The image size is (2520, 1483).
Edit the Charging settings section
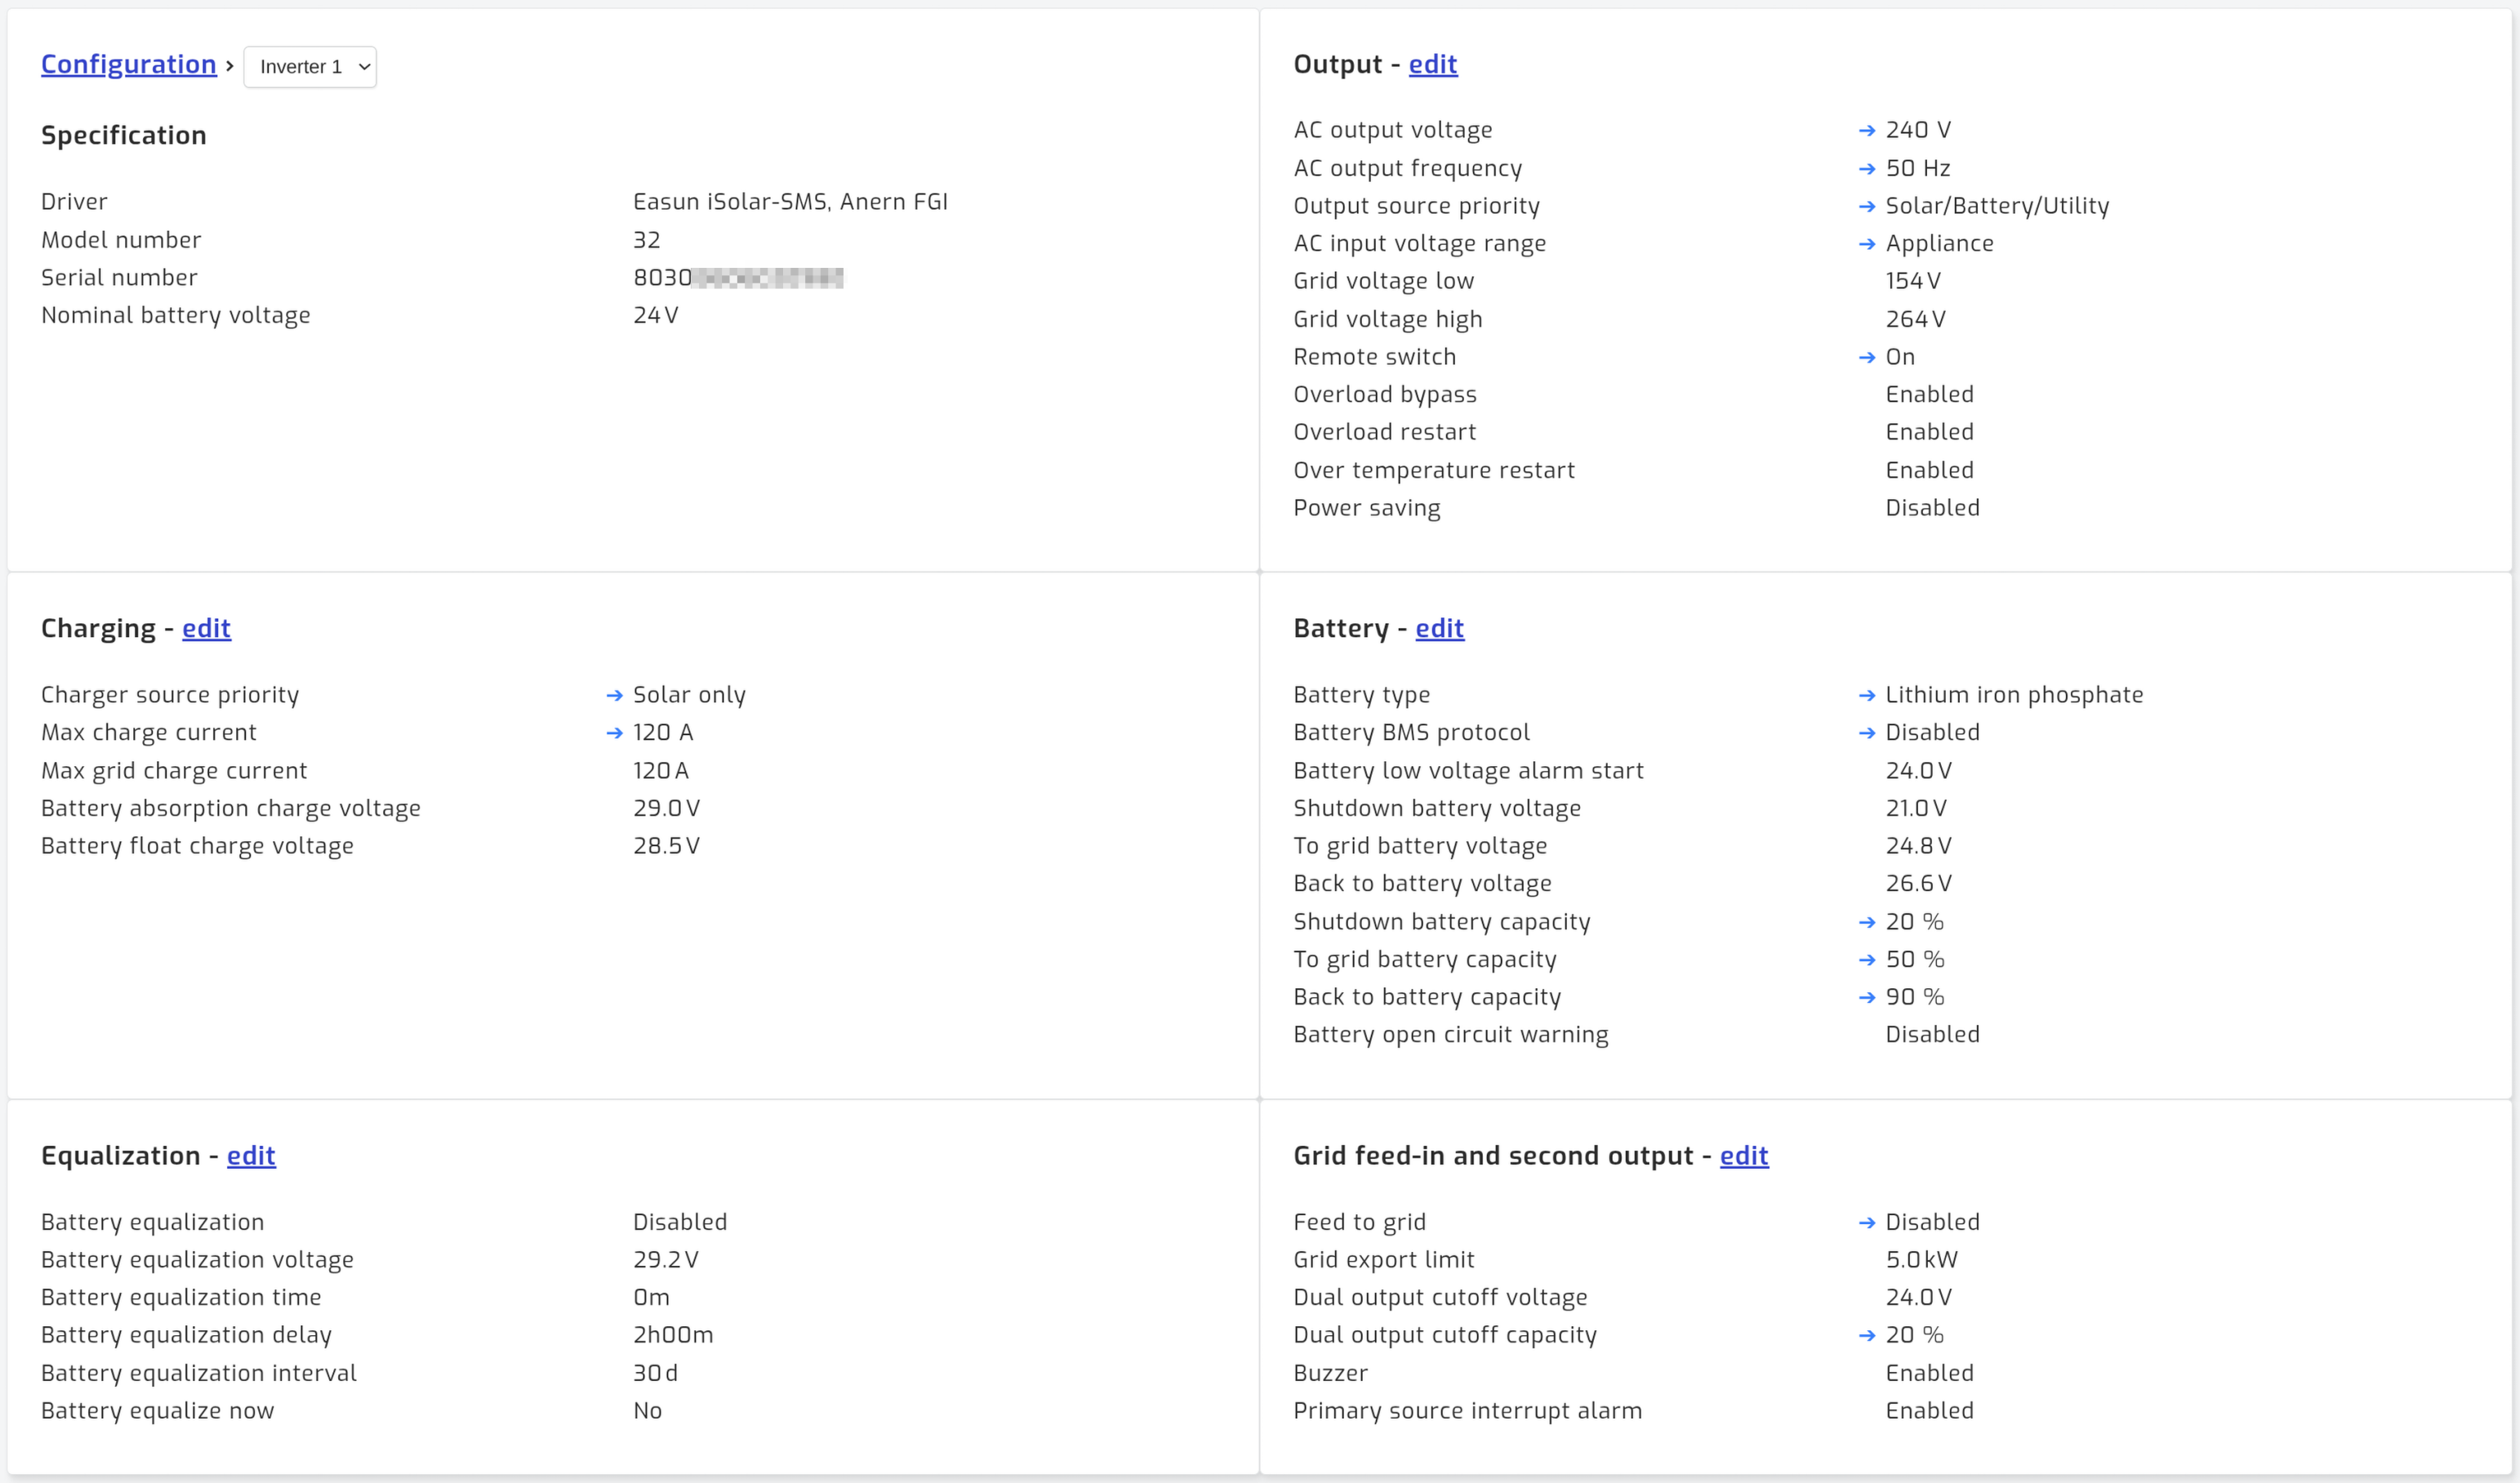pyautogui.click(x=207, y=628)
